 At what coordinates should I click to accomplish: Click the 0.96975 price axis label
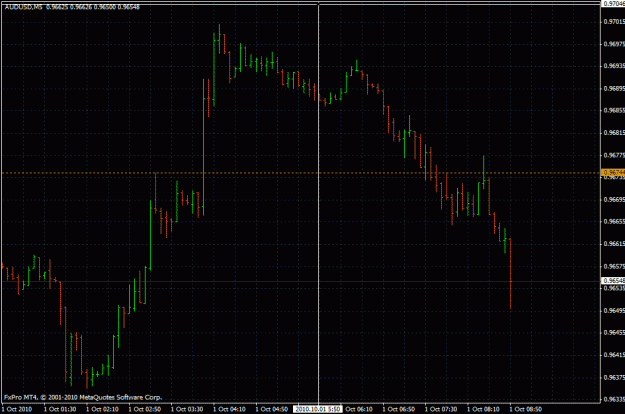pos(614,44)
